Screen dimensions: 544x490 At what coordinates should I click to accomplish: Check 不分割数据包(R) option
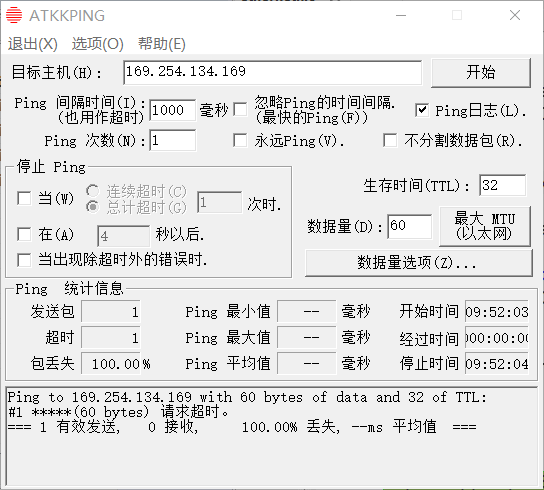pos(390,141)
